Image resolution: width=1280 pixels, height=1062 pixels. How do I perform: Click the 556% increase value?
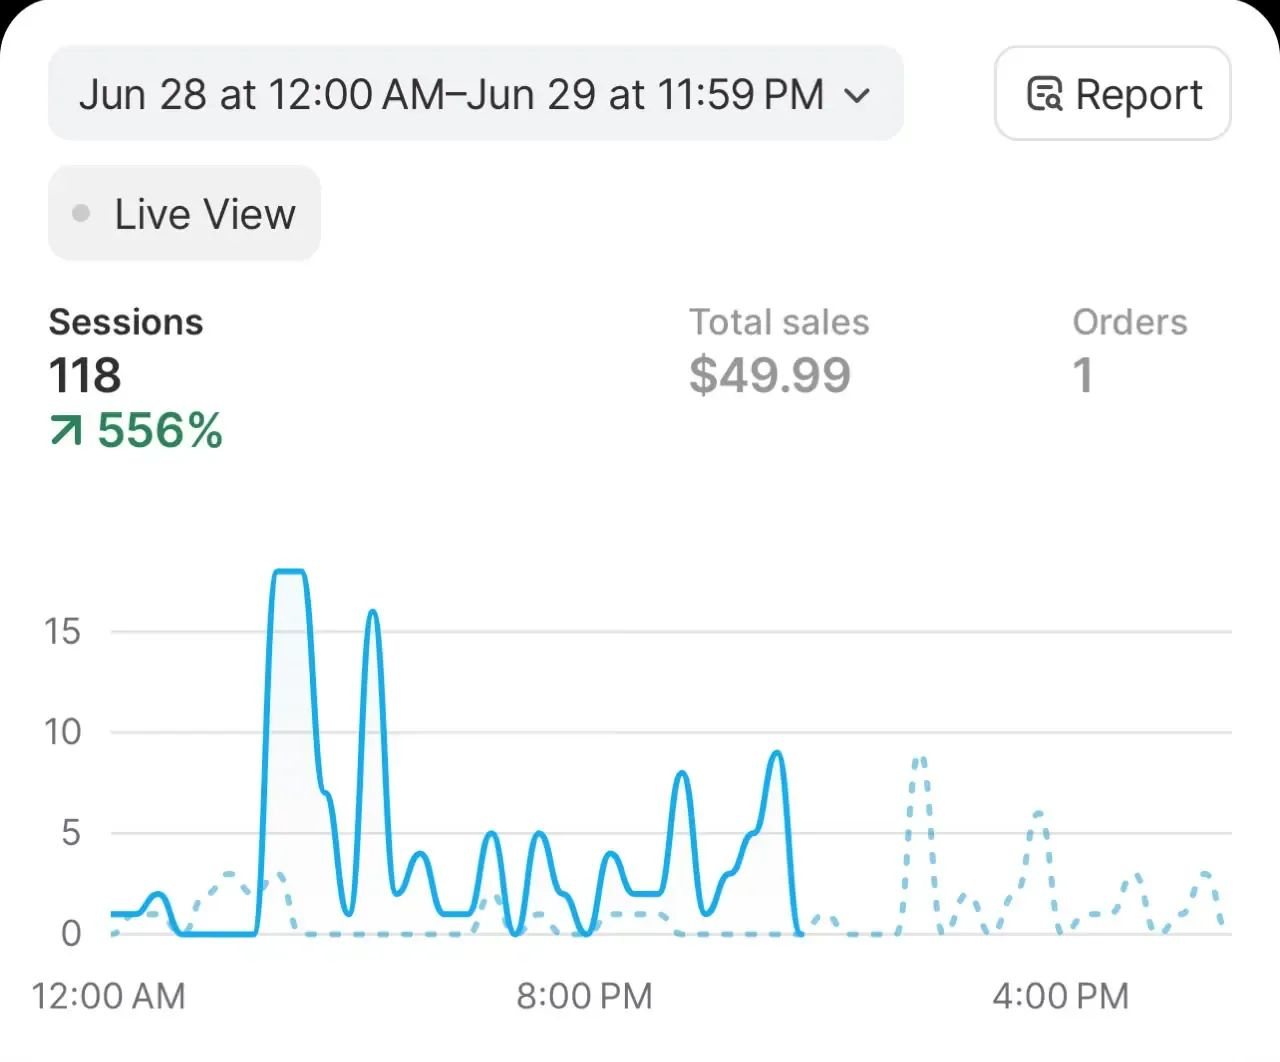coord(160,431)
